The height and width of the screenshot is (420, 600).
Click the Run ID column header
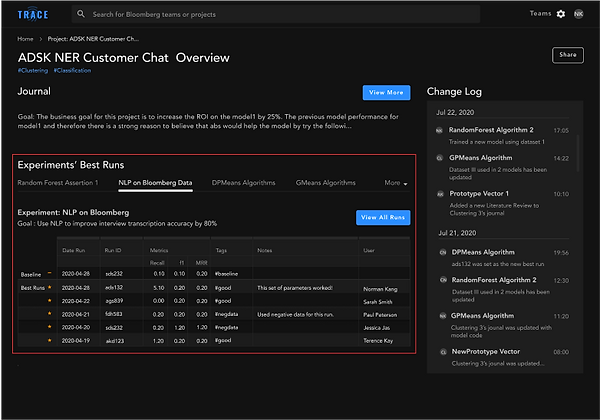tap(113, 251)
